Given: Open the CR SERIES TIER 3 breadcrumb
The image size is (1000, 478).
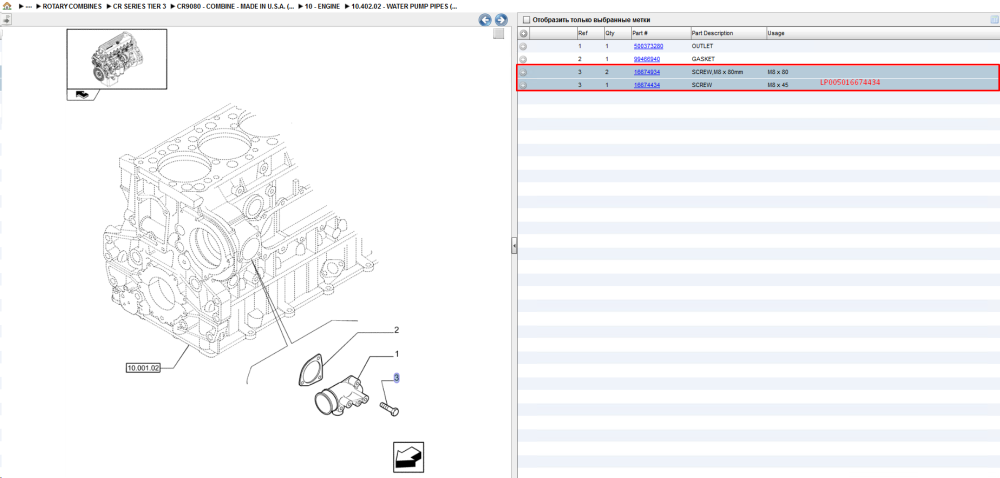Looking at the screenshot, I should pos(140,6).
